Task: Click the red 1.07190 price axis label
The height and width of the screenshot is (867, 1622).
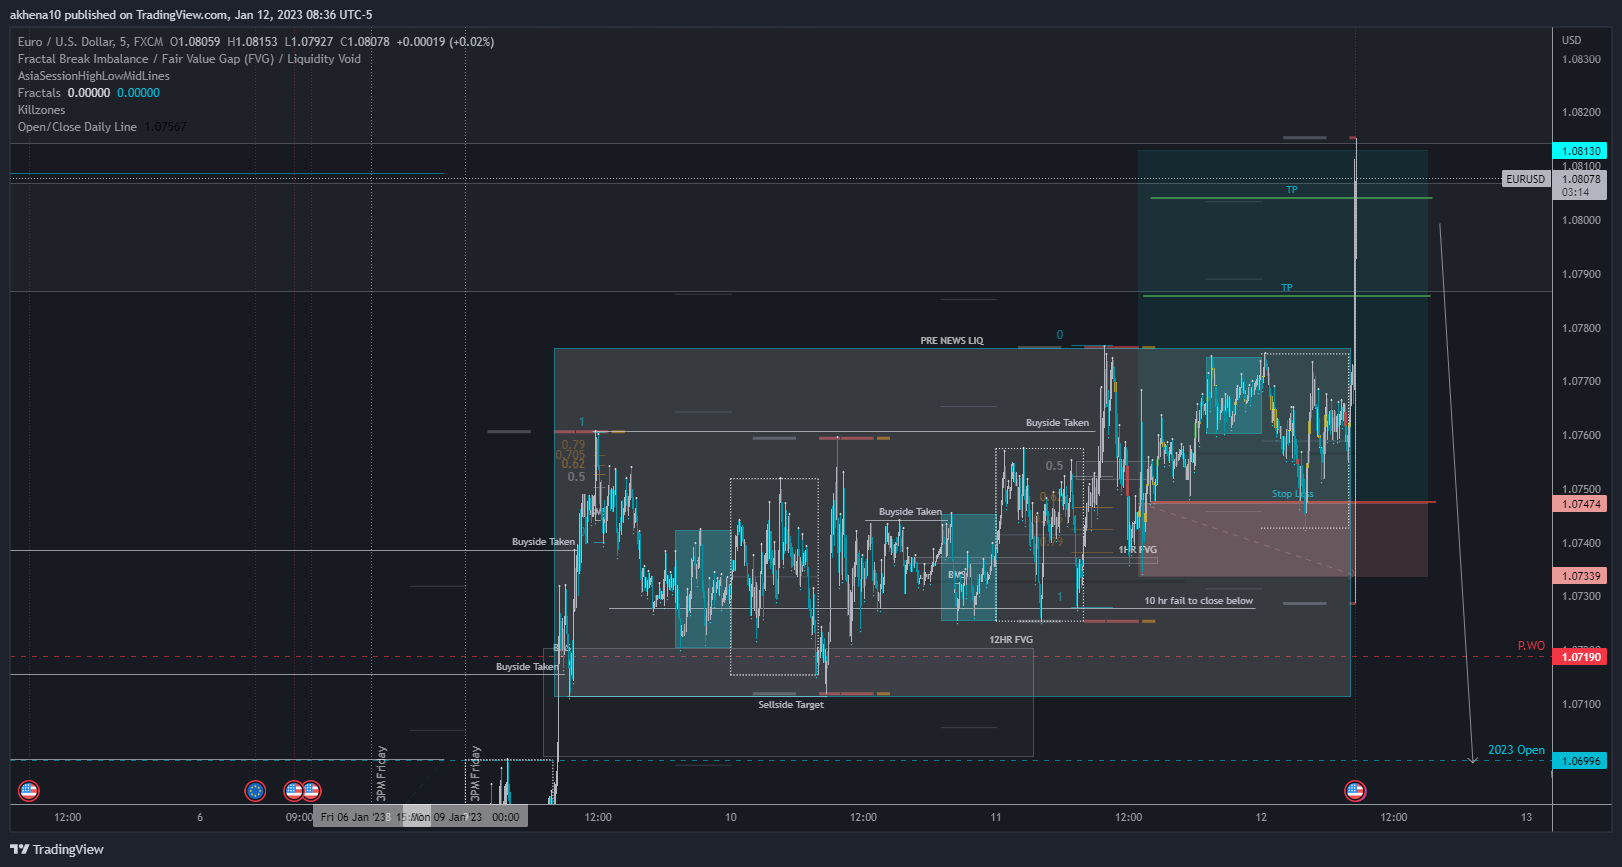Action: coord(1580,657)
